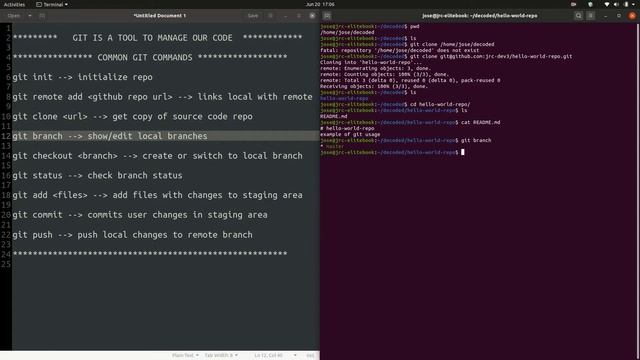Click the terminal vertical scrollbar
640x360 pixels.
point(638,191)
